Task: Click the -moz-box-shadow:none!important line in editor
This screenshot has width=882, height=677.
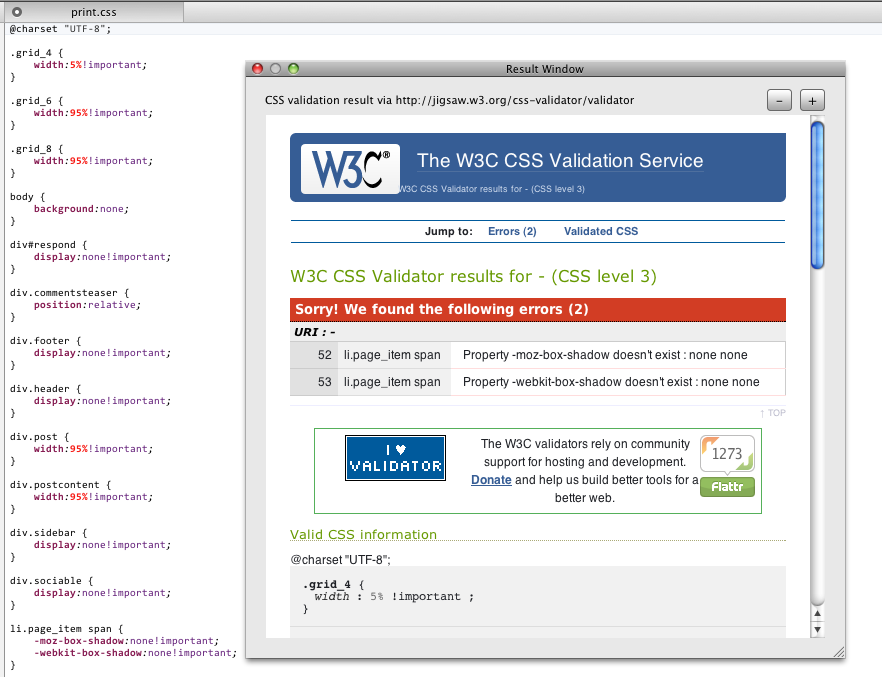Action: pyautogui.click(x=126, y=640)
